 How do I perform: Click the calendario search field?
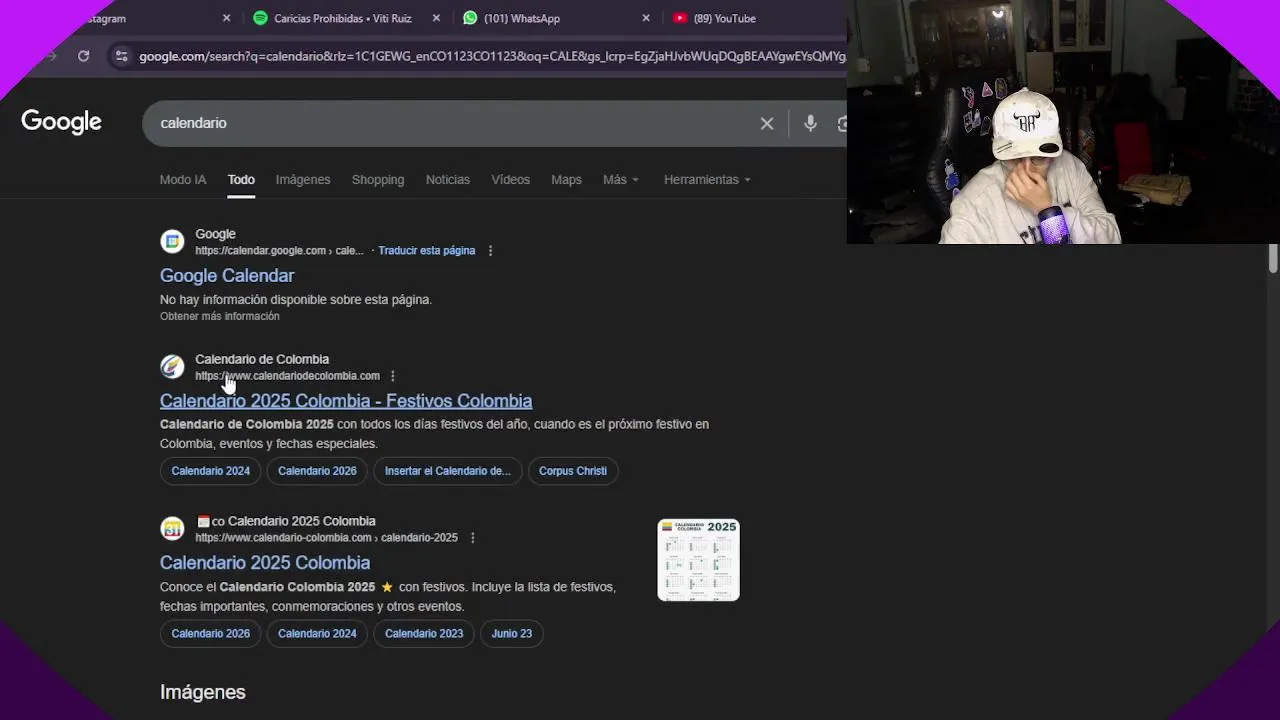(450, 123)
